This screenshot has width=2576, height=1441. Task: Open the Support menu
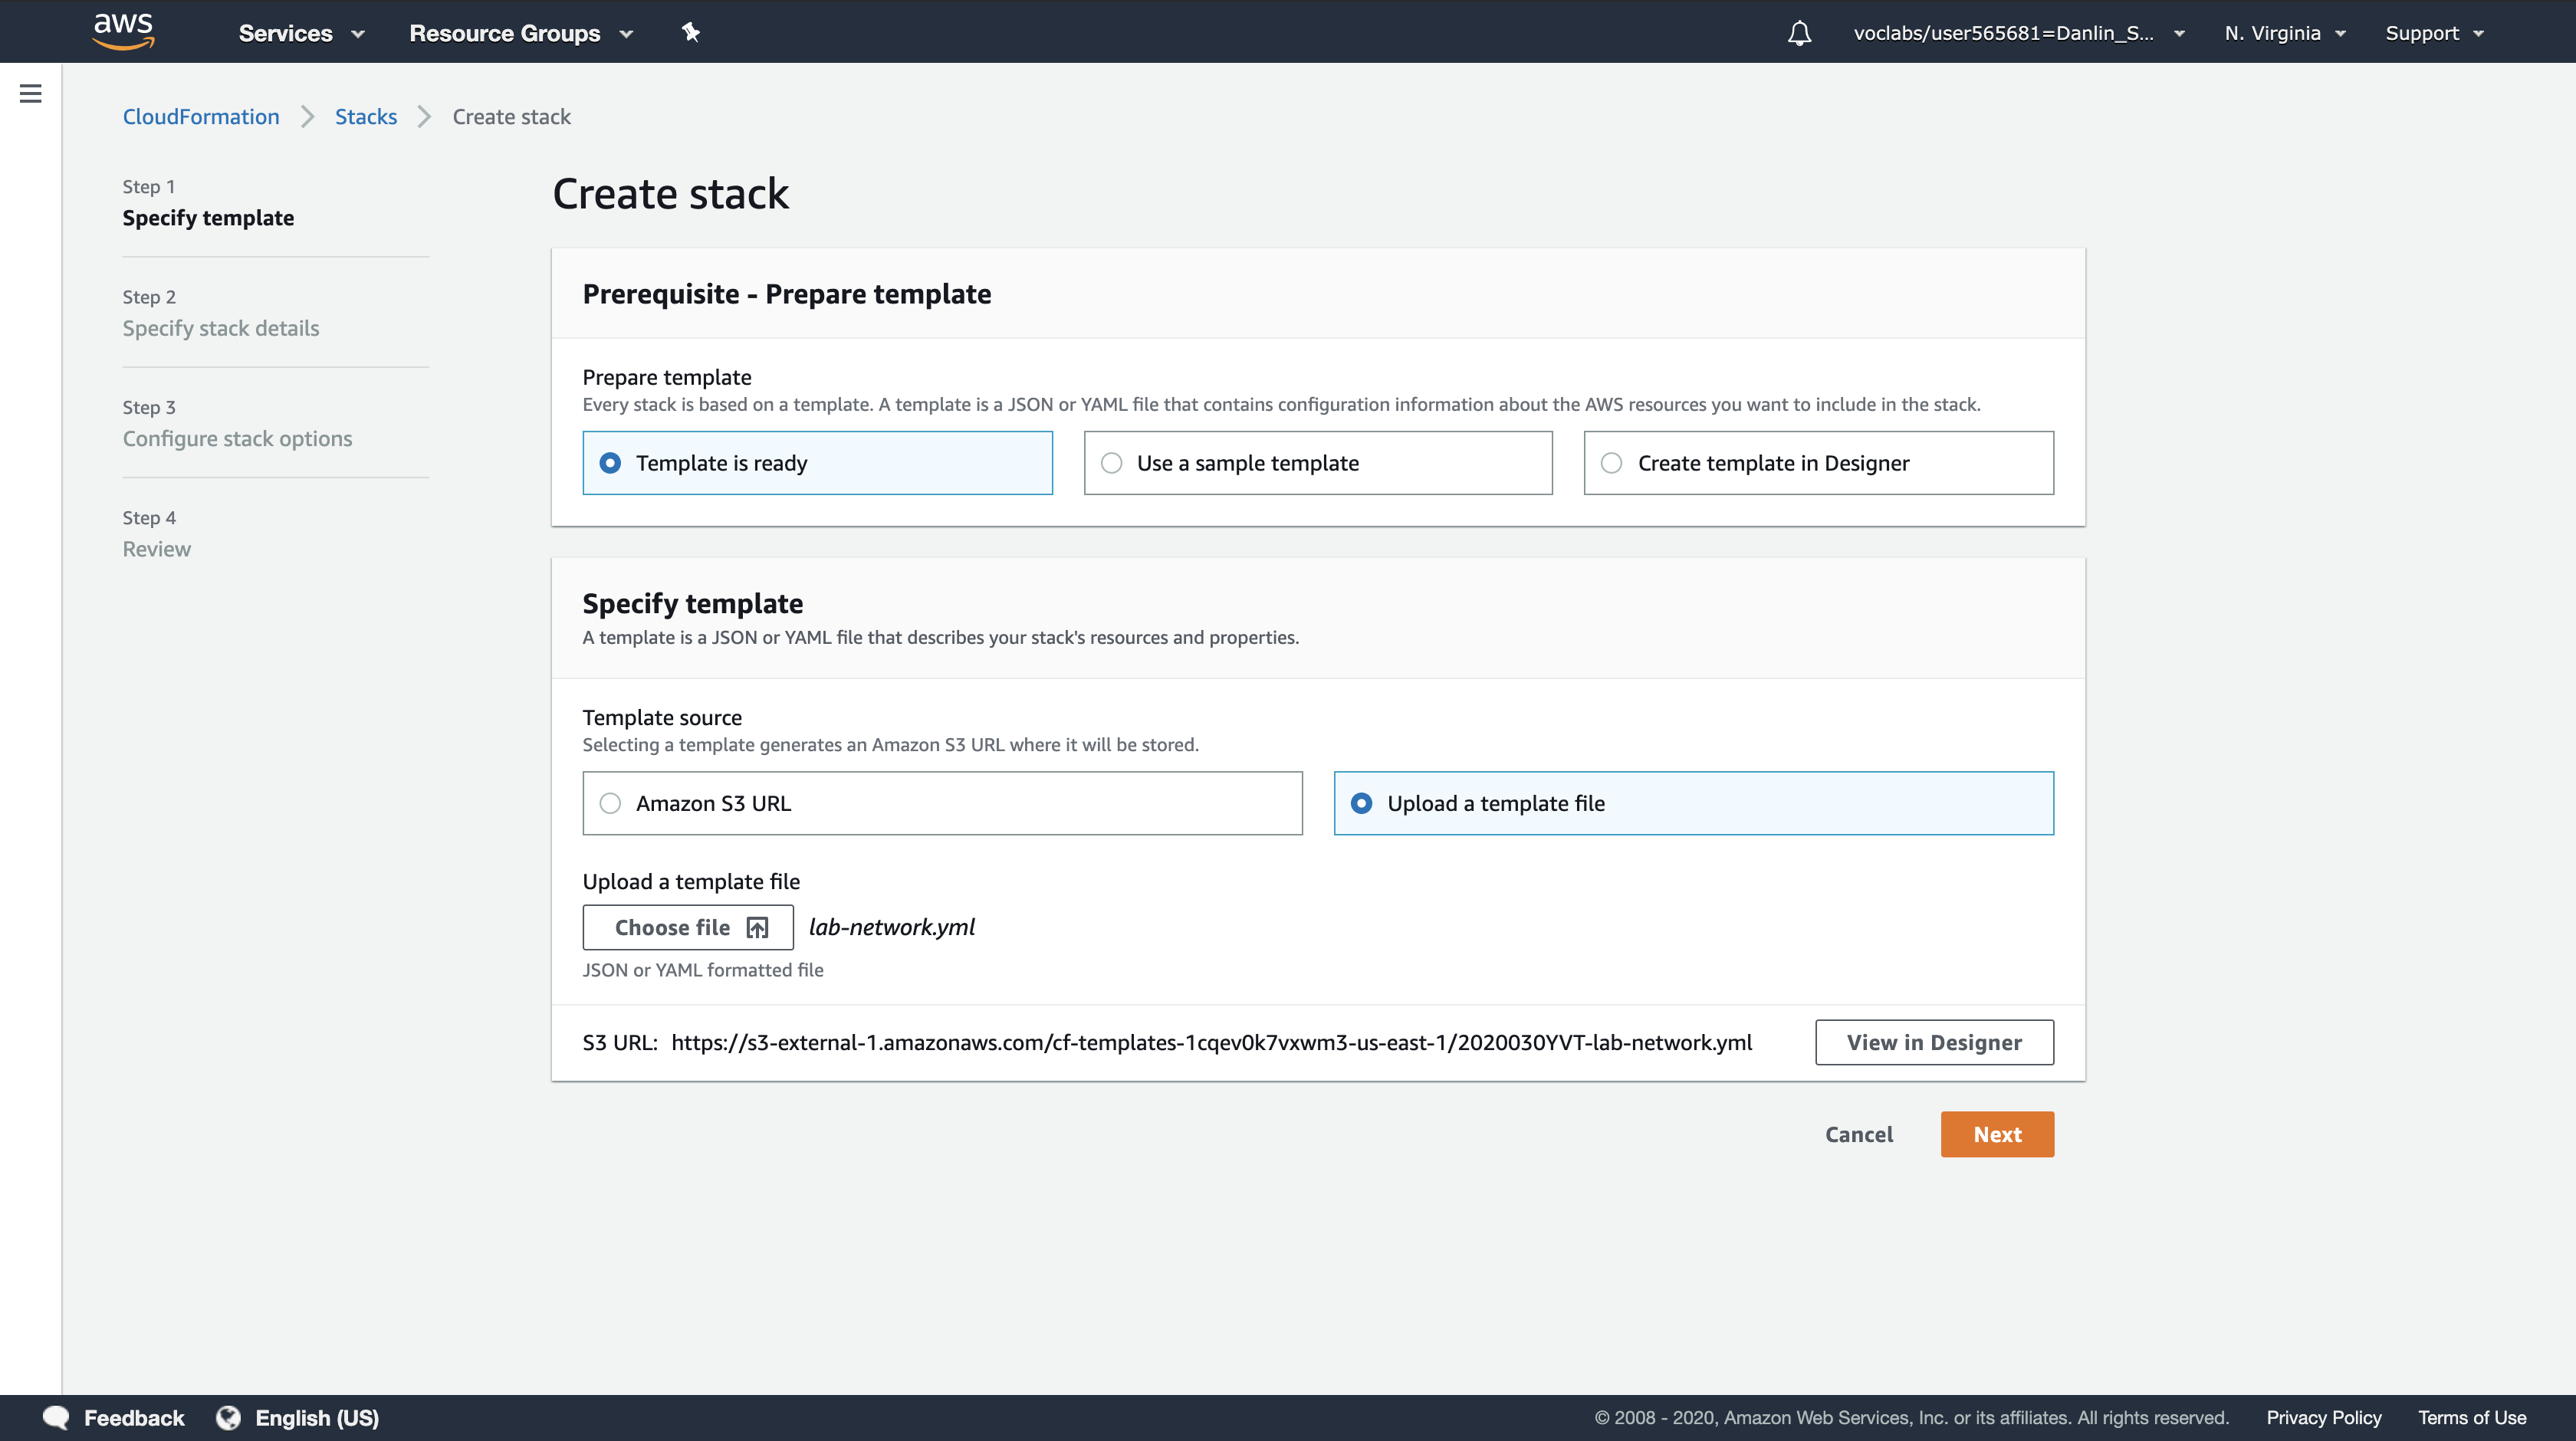[x=2434, y=33]
